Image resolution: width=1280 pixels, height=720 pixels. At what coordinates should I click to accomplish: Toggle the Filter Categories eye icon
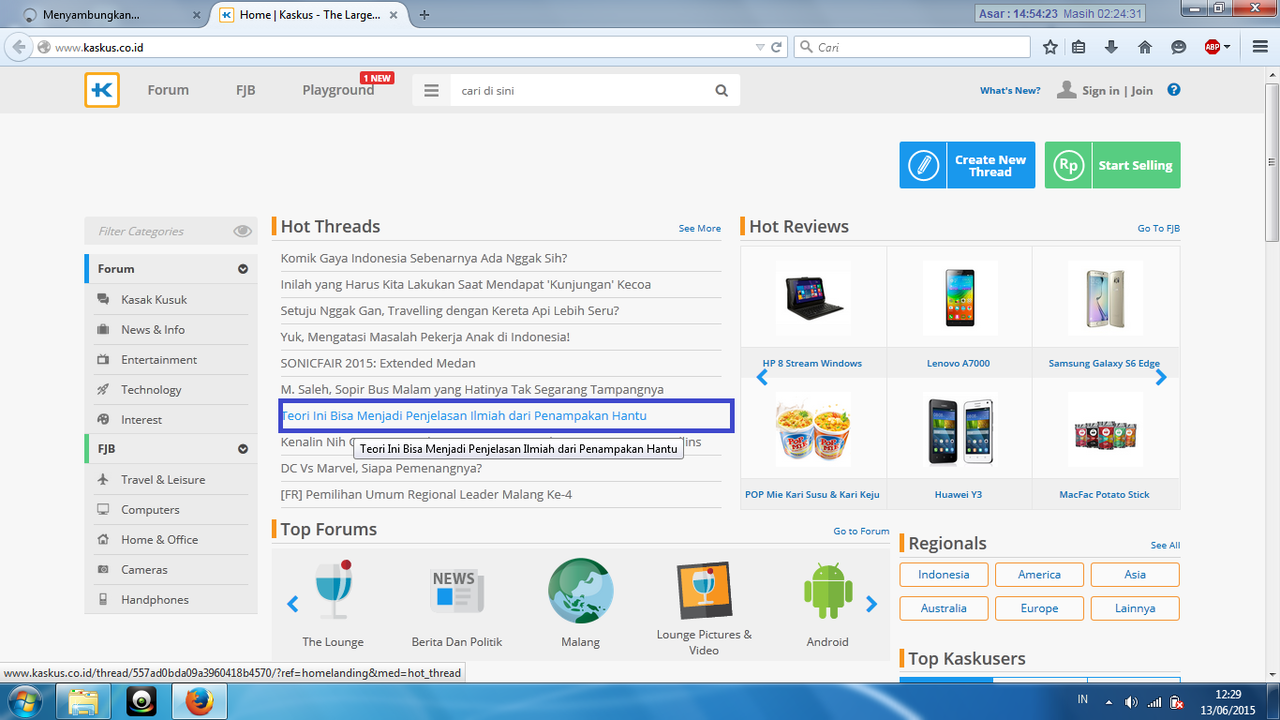(242, 231)
